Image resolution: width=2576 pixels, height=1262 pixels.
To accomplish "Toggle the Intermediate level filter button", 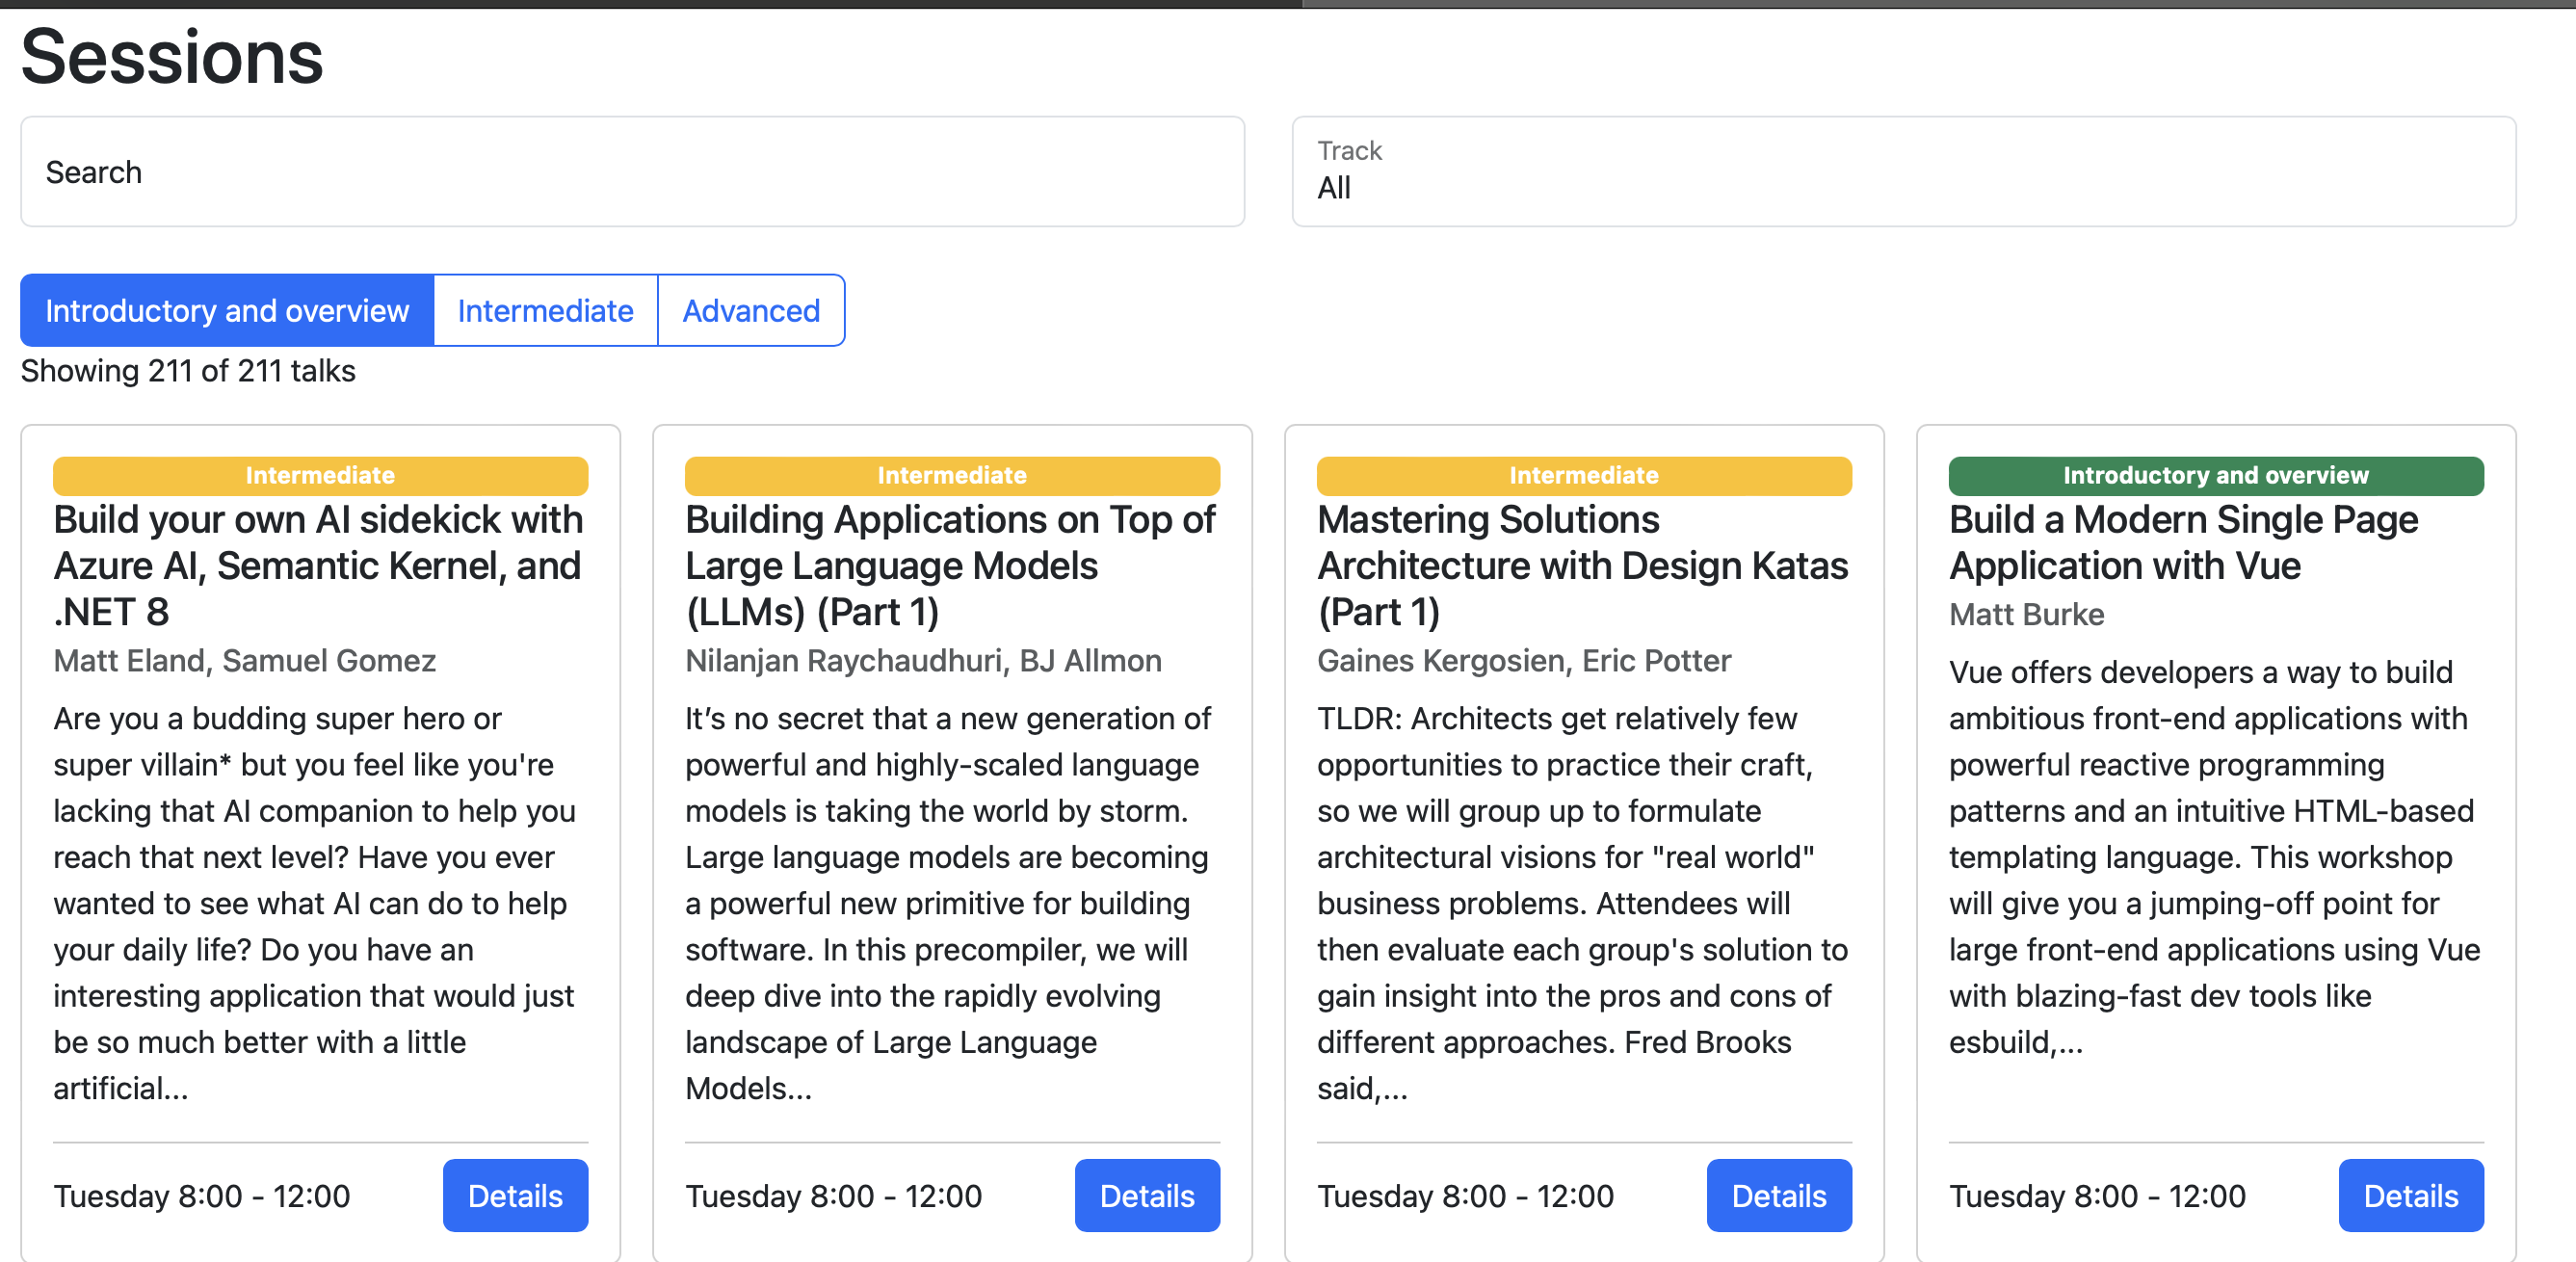I will pyautogui.click(x=545, y=311).
